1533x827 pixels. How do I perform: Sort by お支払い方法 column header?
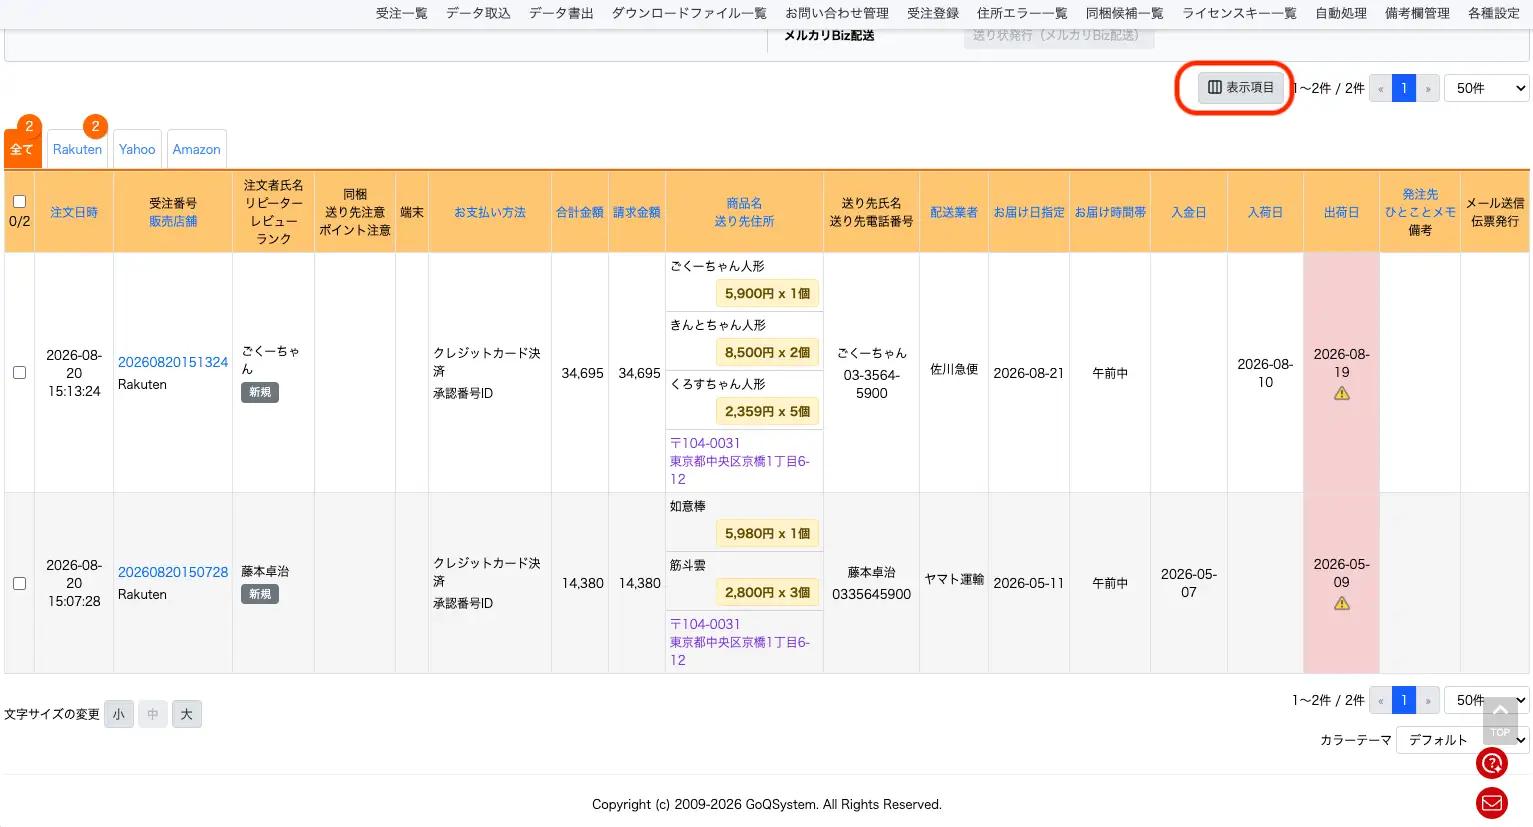pyautogui.click(x=490, y=212)
